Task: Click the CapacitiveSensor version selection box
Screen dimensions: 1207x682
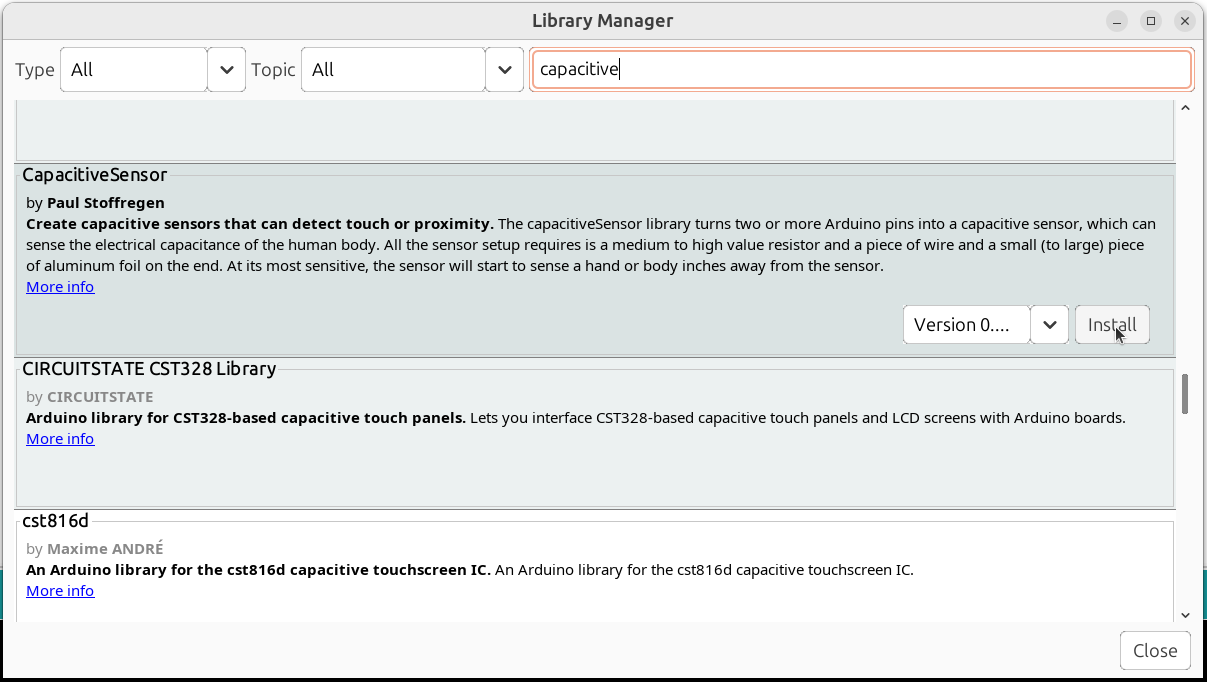Action: (x=966, y=325)
